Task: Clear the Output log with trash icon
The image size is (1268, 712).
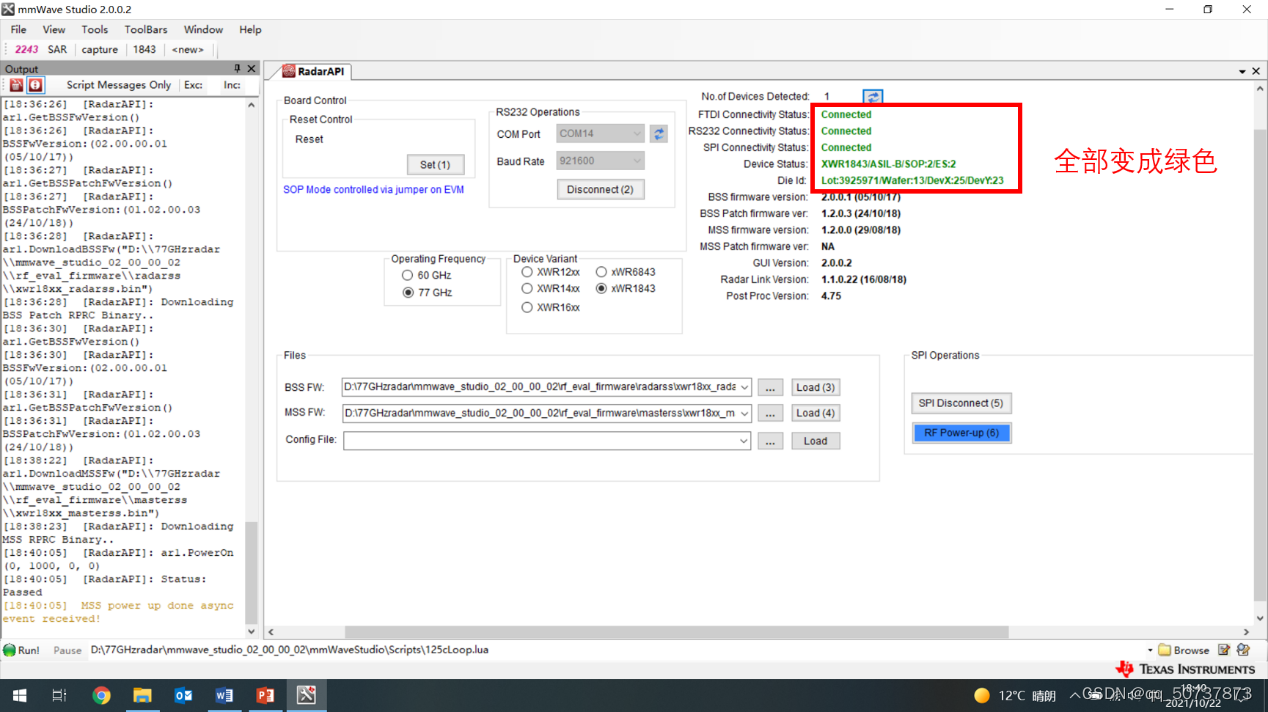Action: [x=16, y=85]
